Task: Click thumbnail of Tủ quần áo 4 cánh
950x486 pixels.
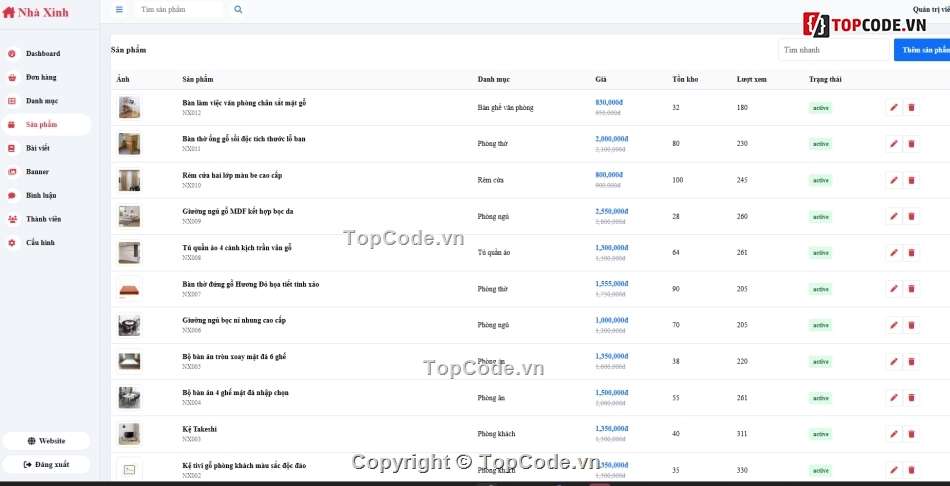Action: point(130,253)
